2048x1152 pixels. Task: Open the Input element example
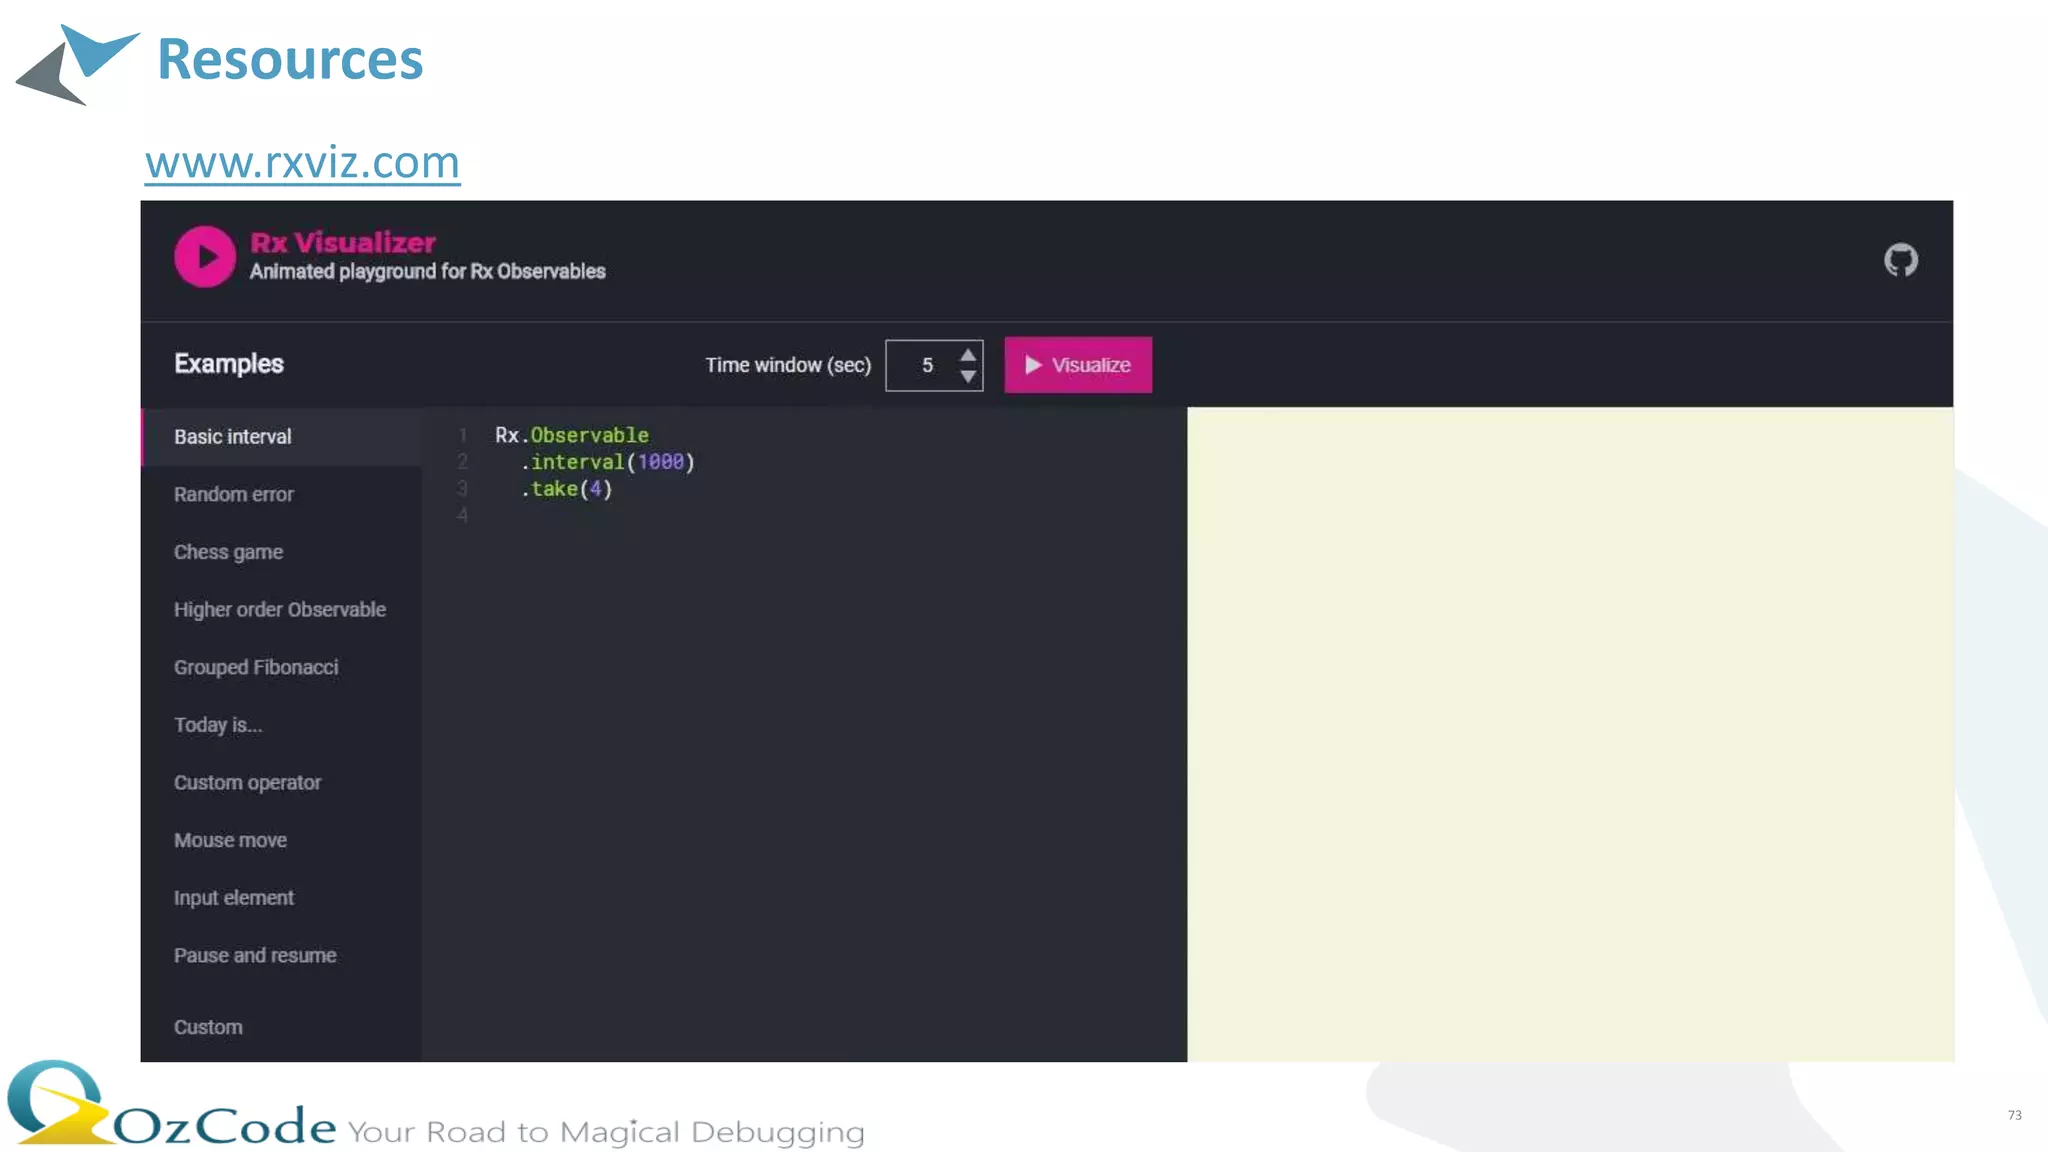[234, 898]
